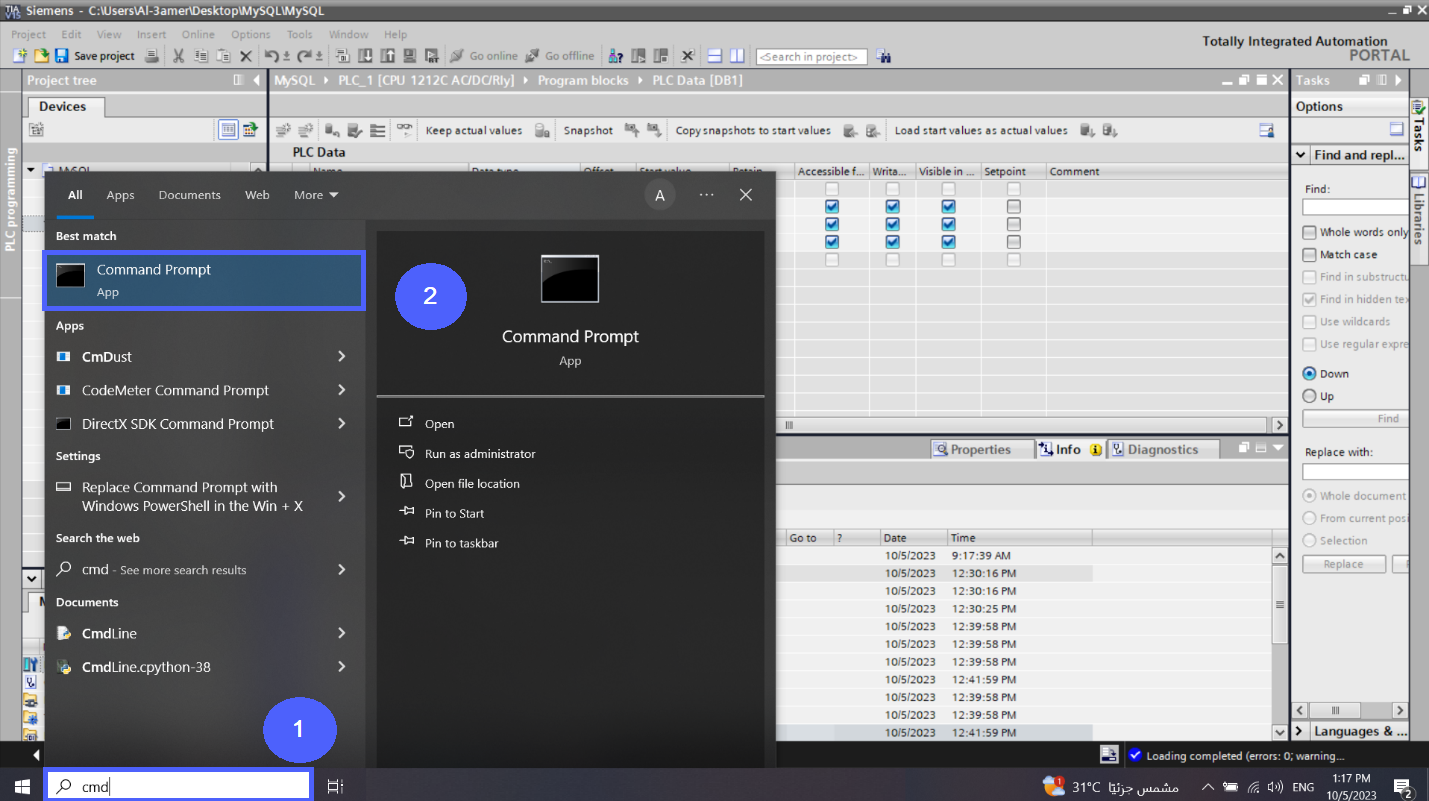Click the Keep actual values icon

click(x=542, y=130)
